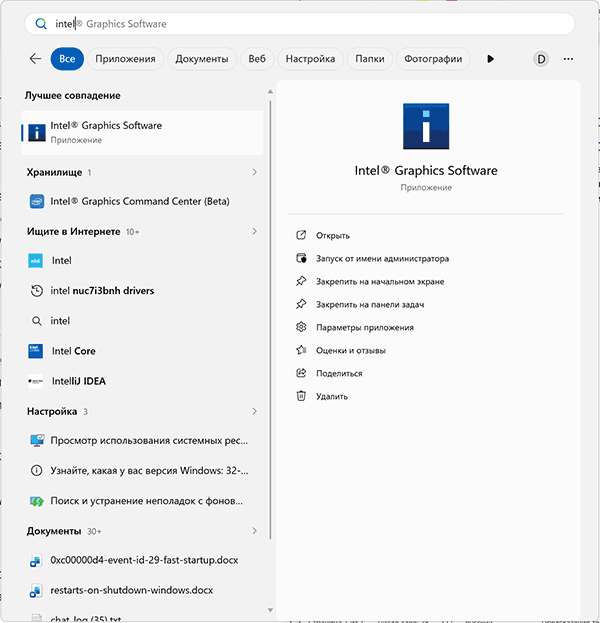
Task: Click the results list scrollbar down arrow
Action: click(270, 610)
